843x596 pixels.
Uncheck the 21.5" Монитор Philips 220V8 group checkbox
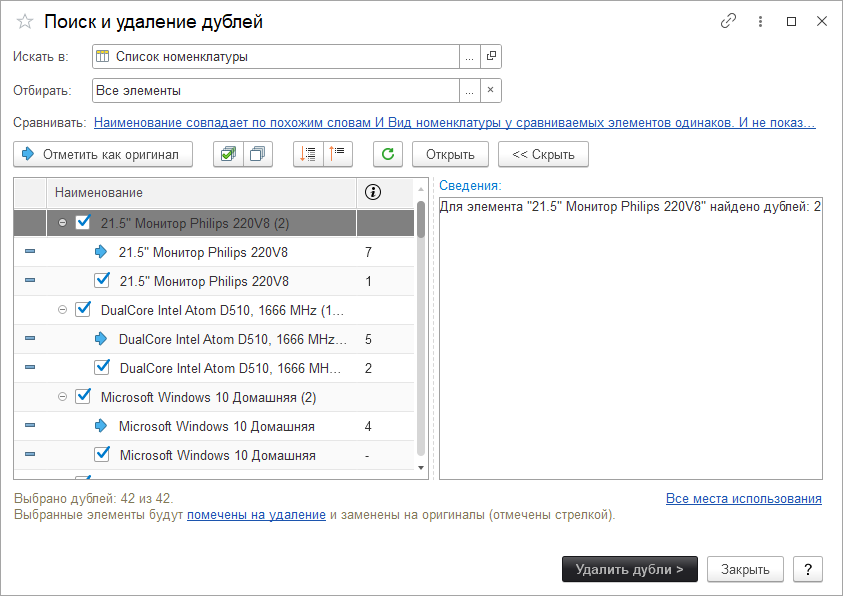click(84, 222)
